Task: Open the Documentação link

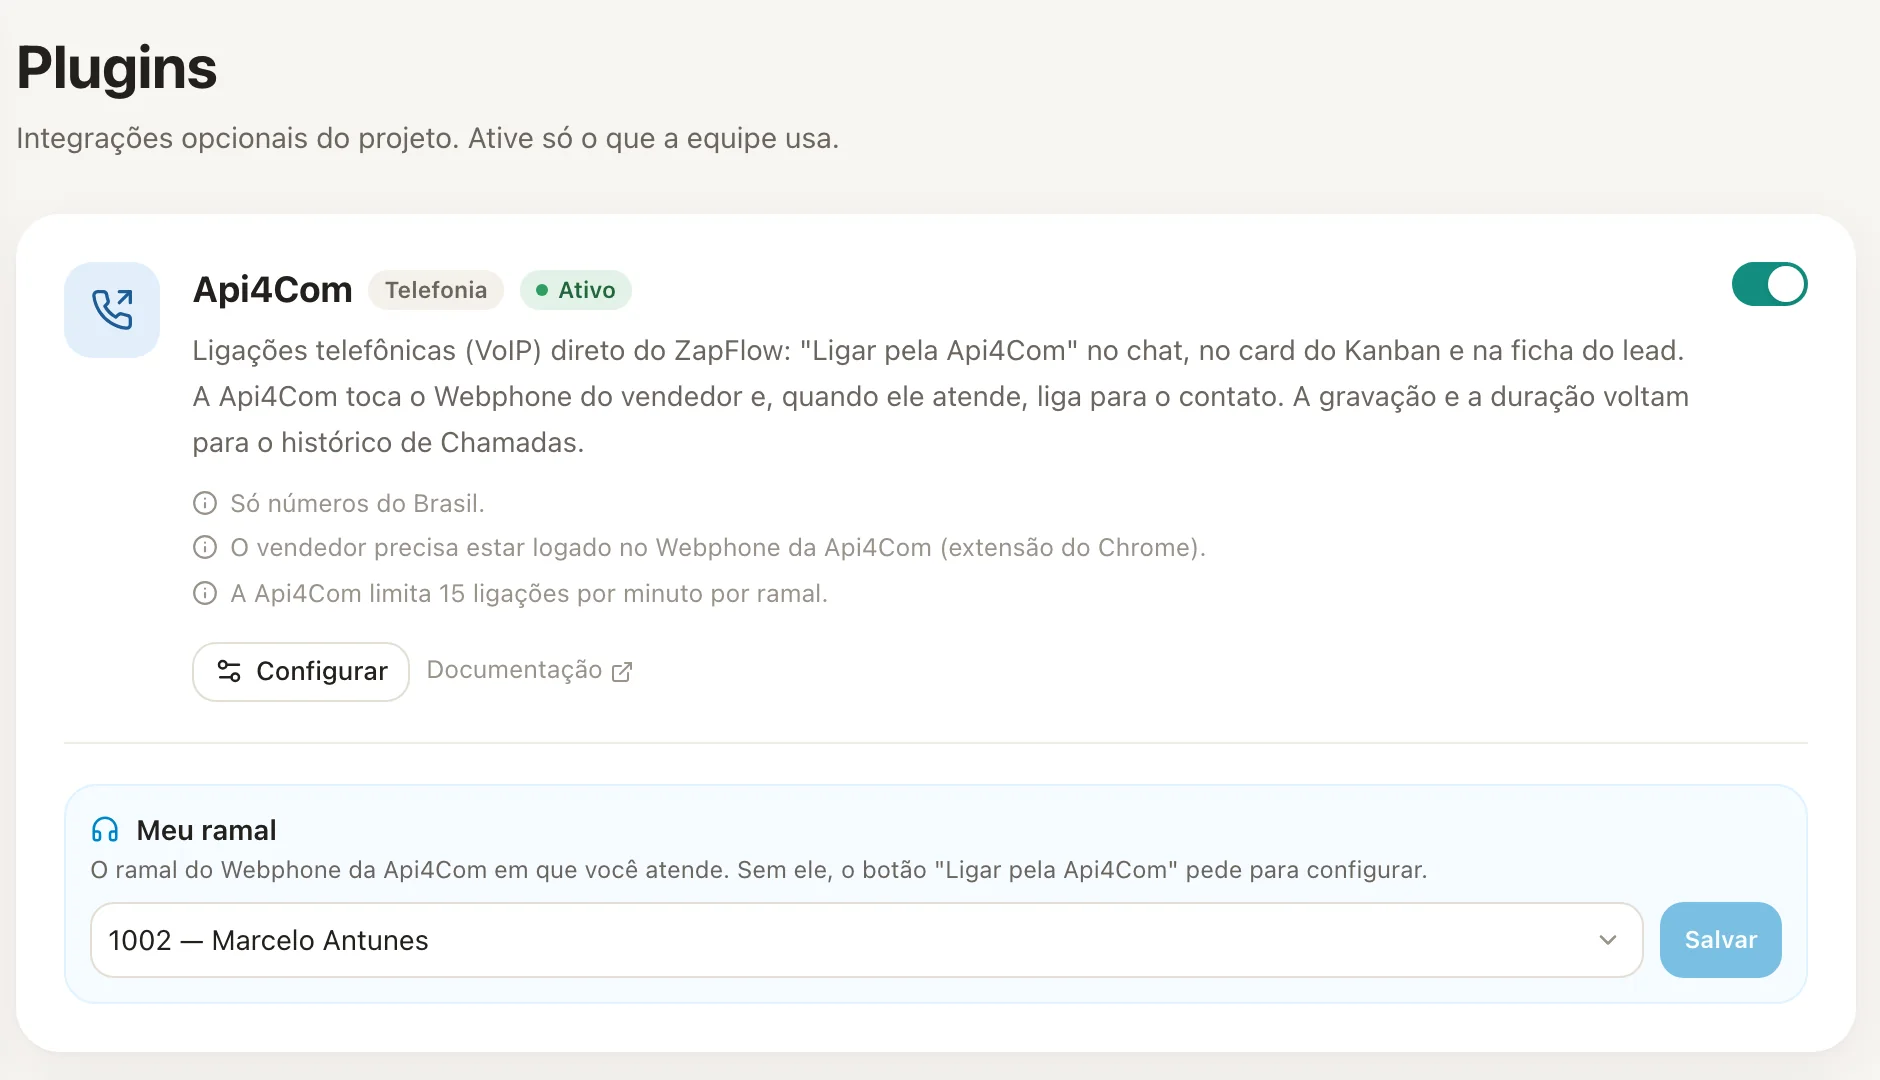Action: pos(529,670)
